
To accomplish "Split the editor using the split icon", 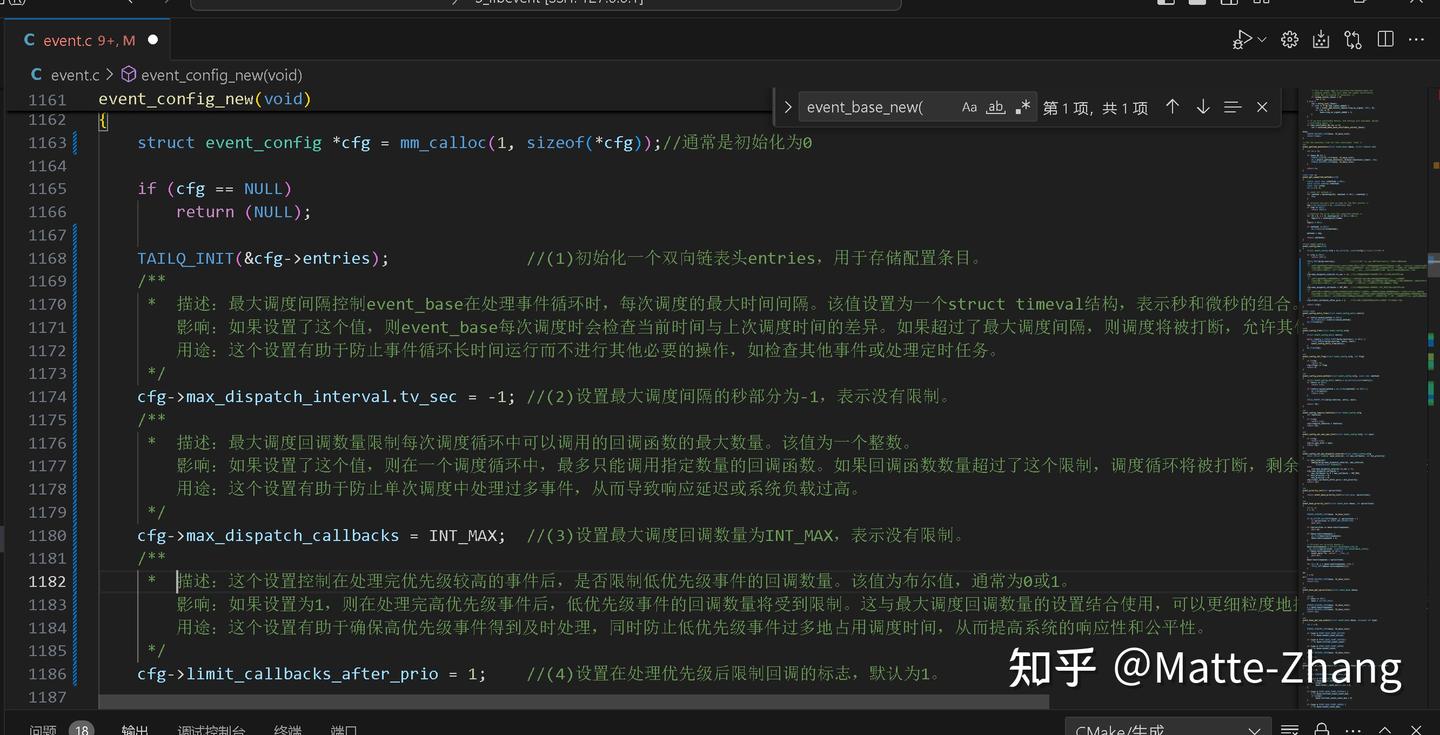I will [x=1385, y=39].
